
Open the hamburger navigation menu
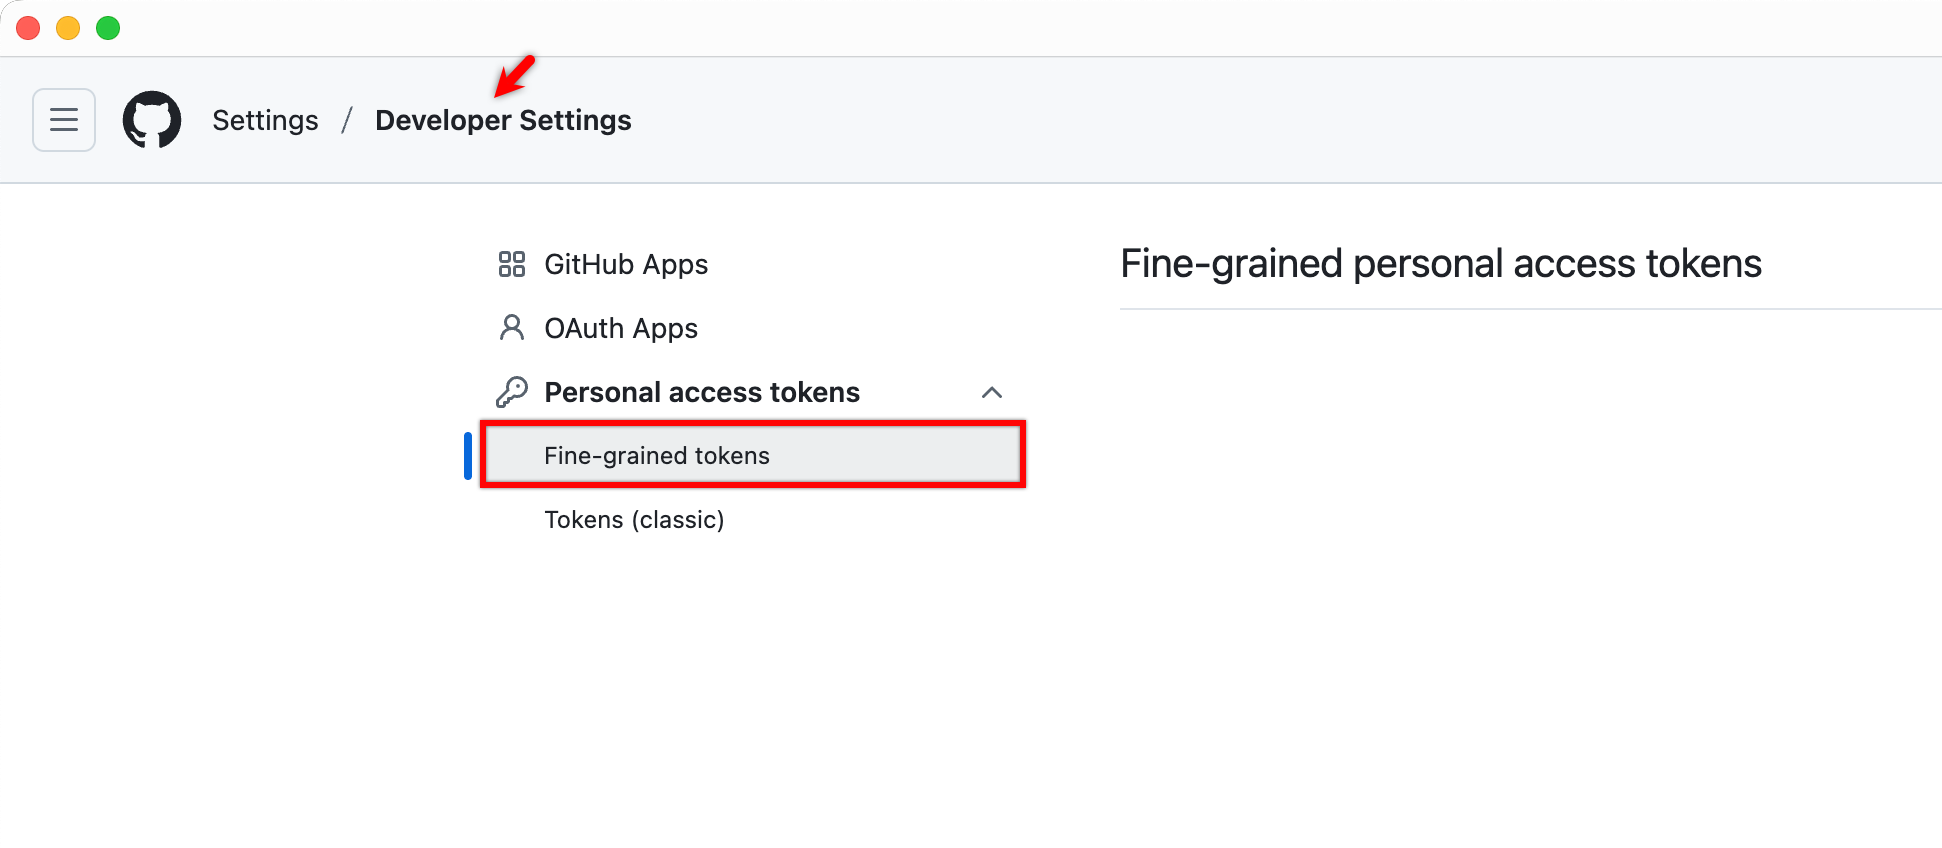pyautogui.click(x=63, y=119)
